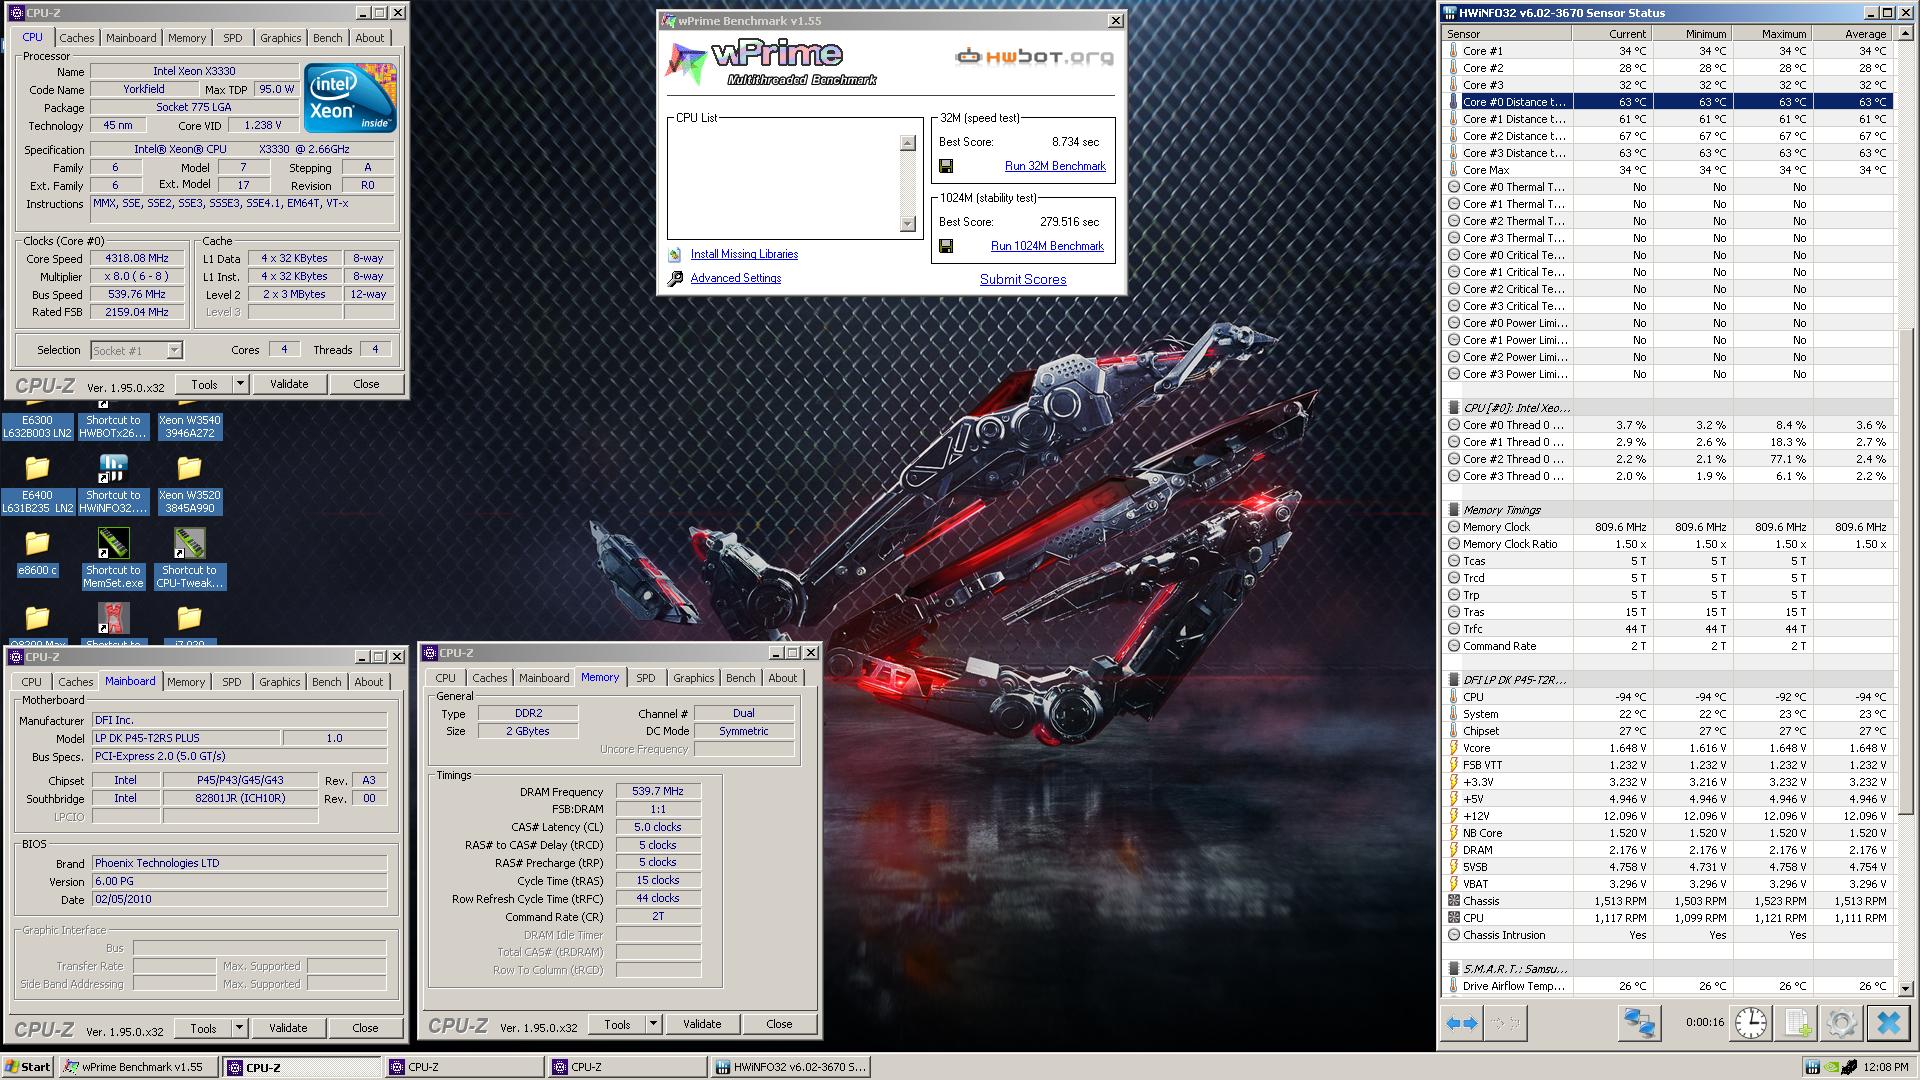Click Submit Scores link in wPrime

[1023, 279]
